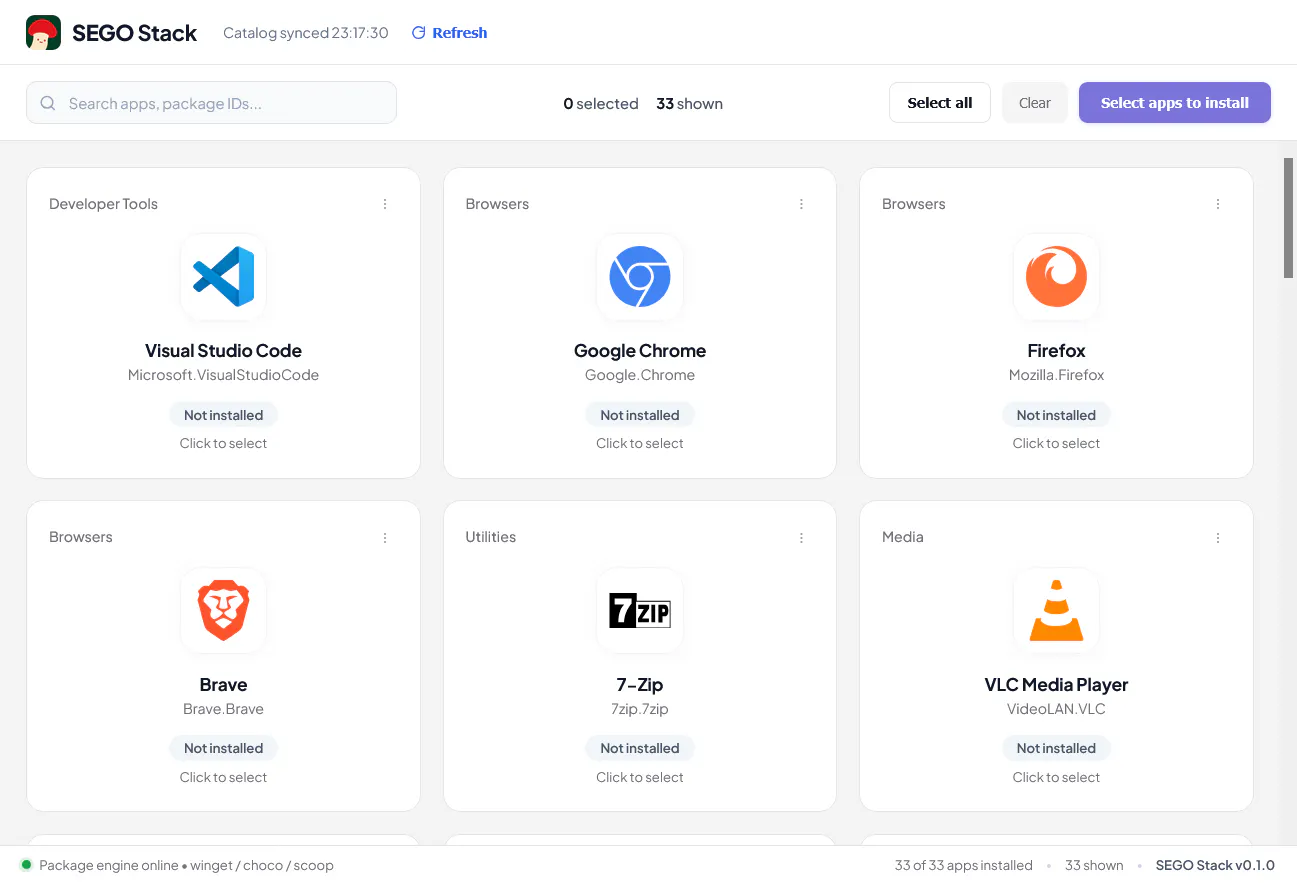
Task: Click Click to select under Firefox
Action: pos(1056,443)
